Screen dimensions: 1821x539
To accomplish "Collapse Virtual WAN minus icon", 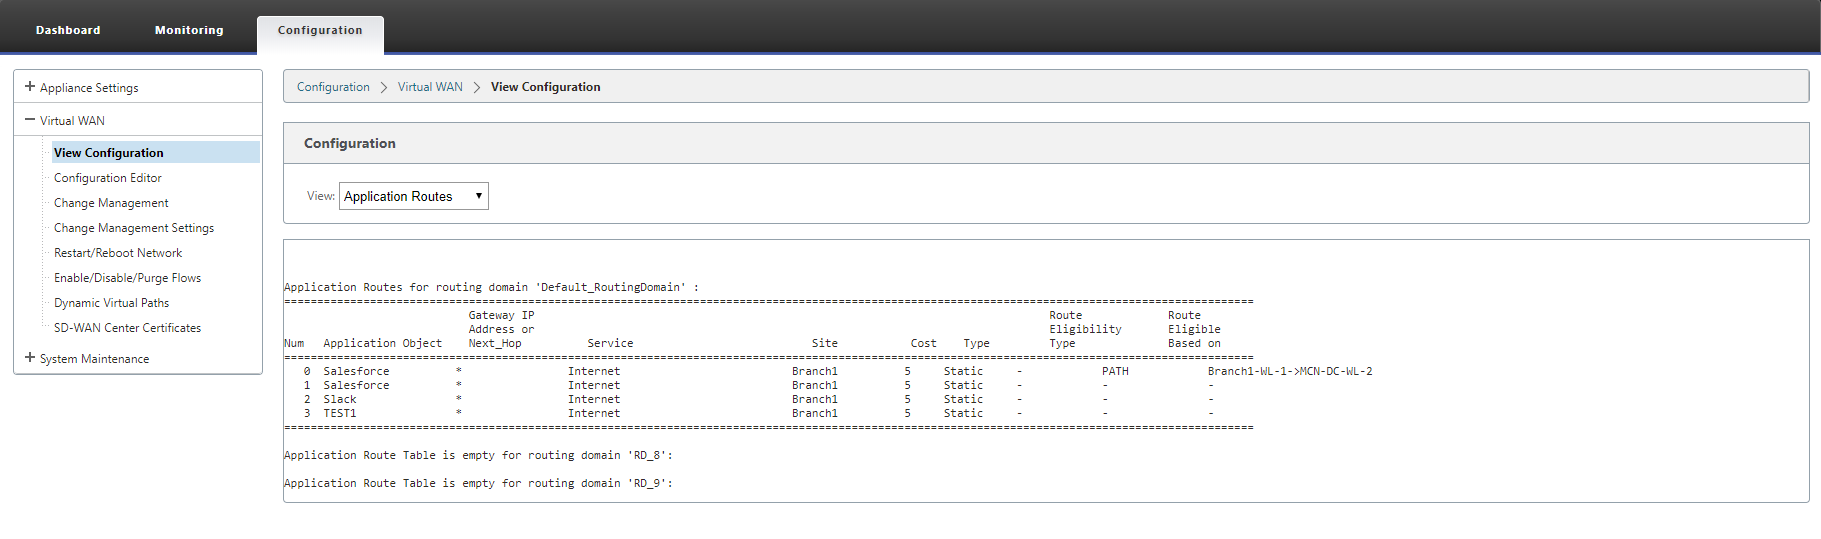I will (30, 120).
